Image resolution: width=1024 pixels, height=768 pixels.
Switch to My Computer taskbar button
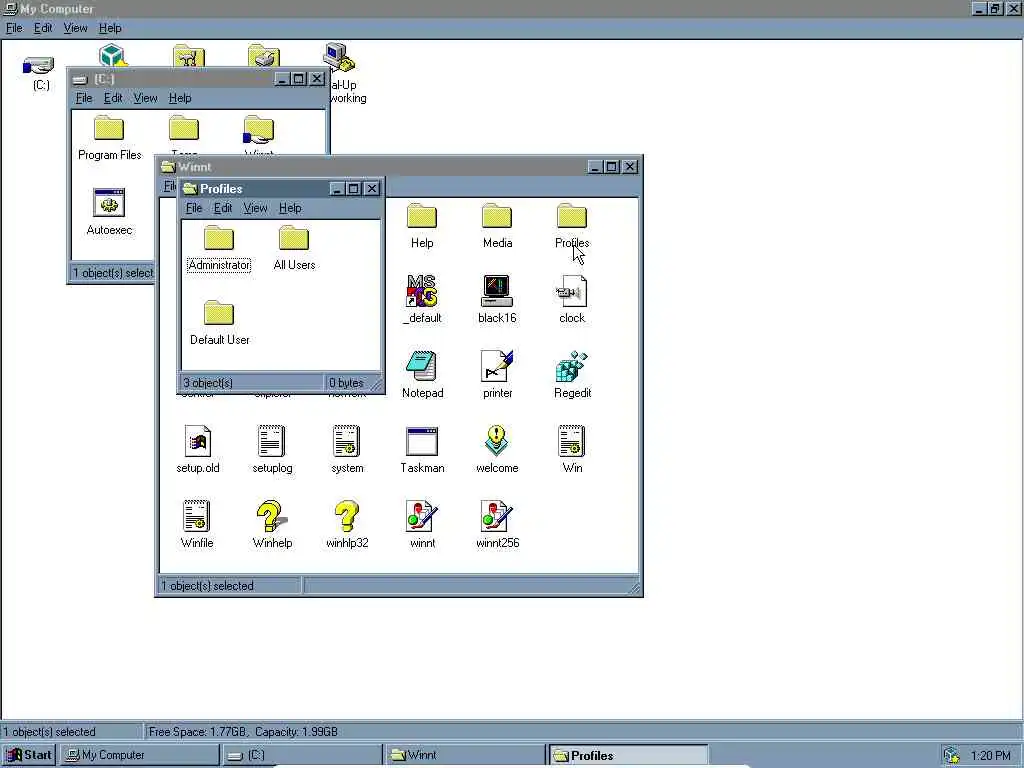click(x=139, y=755)
